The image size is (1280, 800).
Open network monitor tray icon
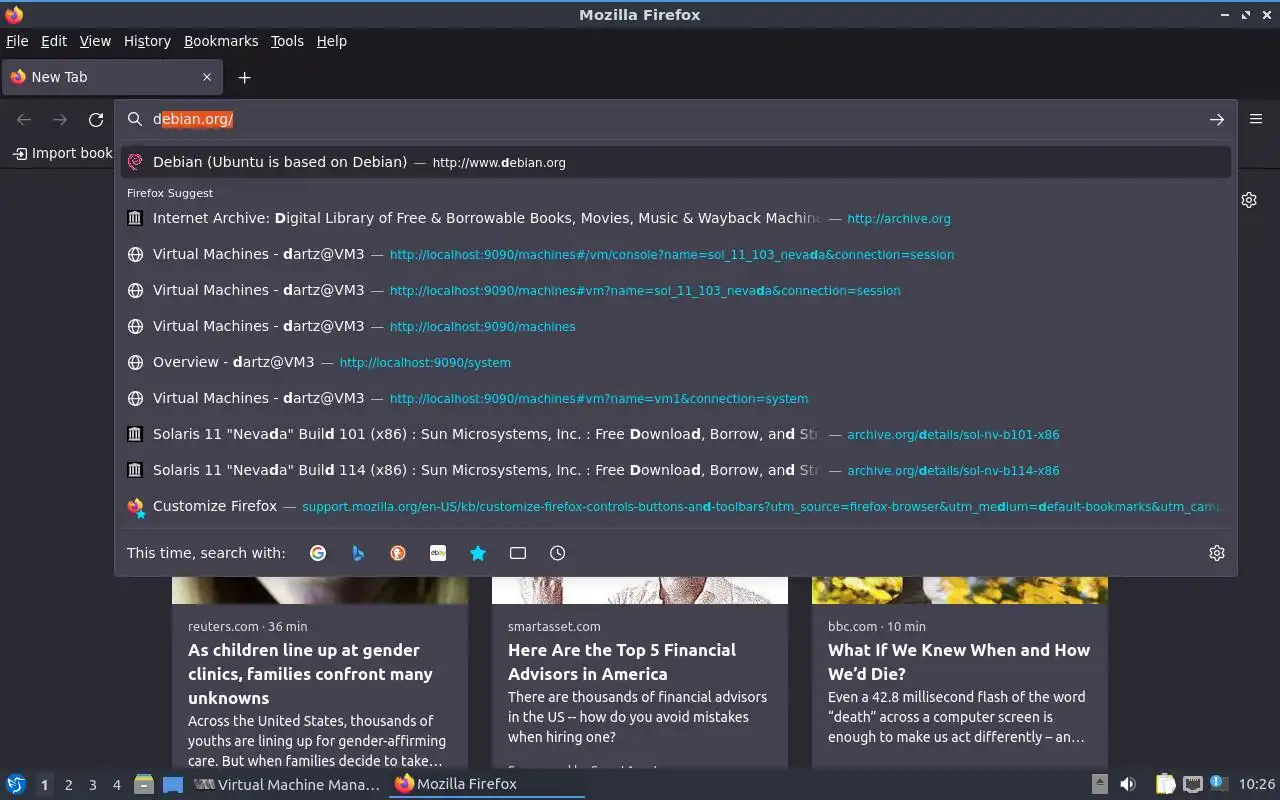click(1192, 784)
